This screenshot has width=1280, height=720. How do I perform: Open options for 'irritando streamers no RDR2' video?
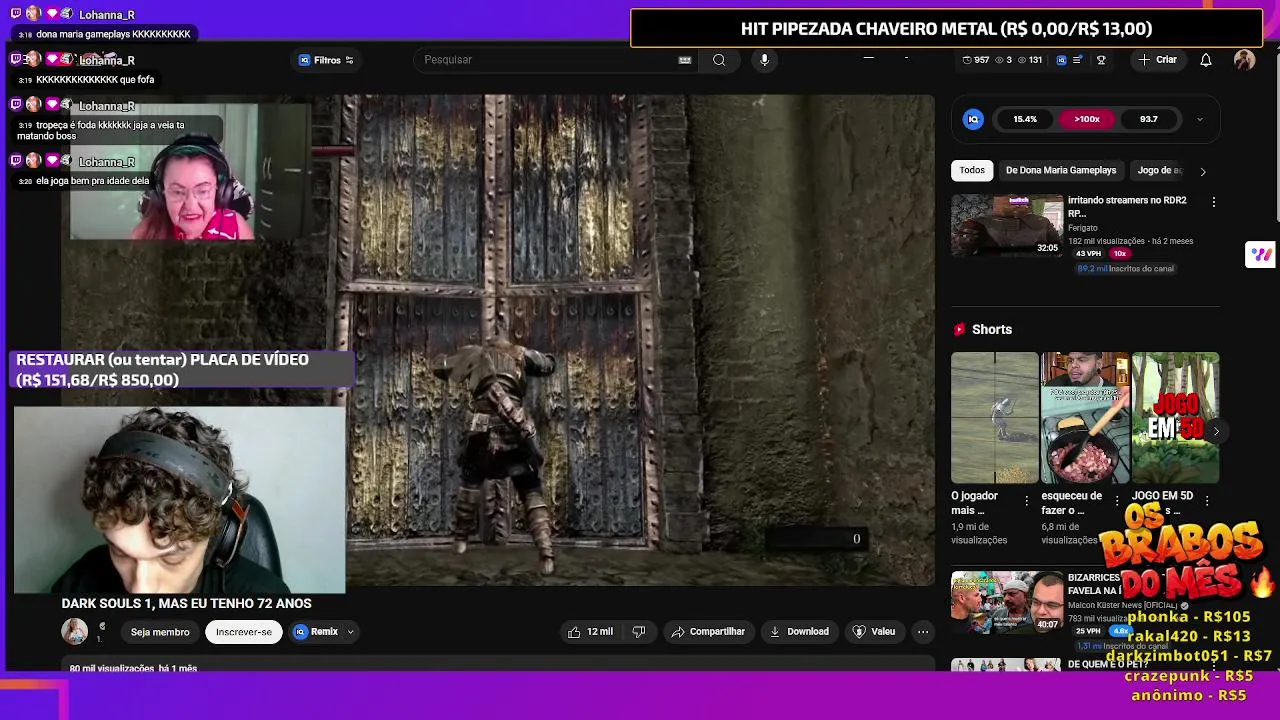pyautogui.click(x=1214, y=202)
